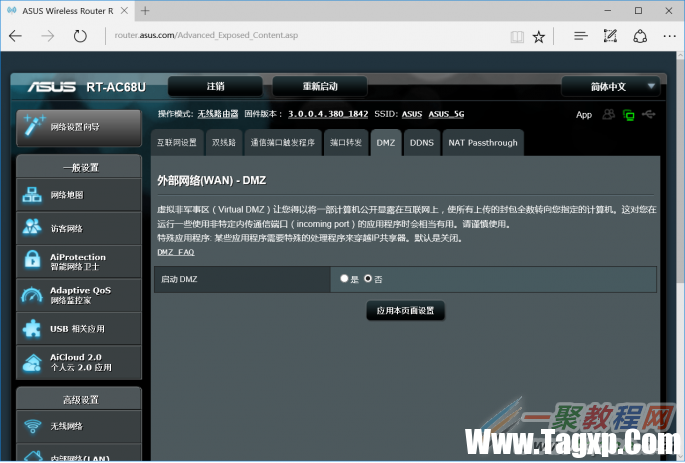The image size is (685, 463).
Task: Make a web note pen icon
Action: pyautogui.click(x=610, y=36)
